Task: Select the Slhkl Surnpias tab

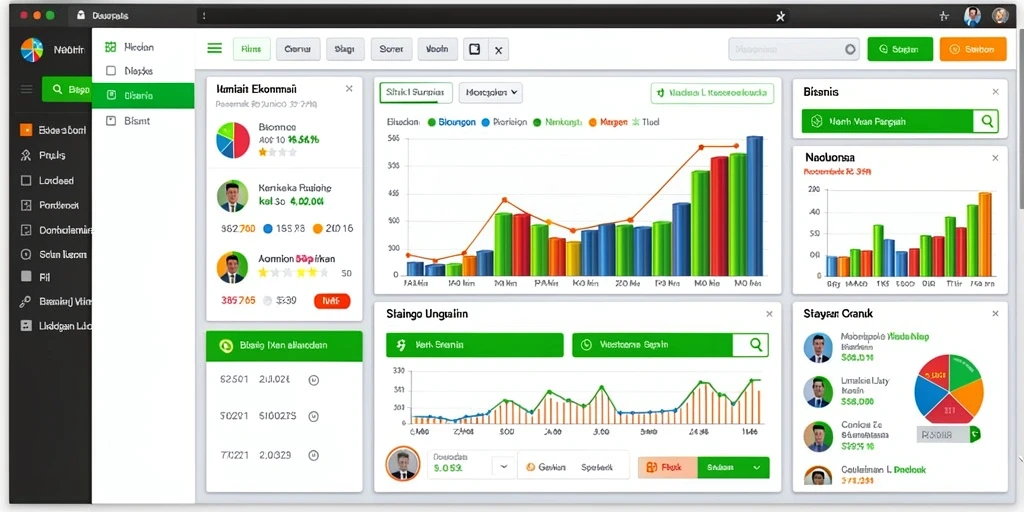Action: click(x=416, y=93)
